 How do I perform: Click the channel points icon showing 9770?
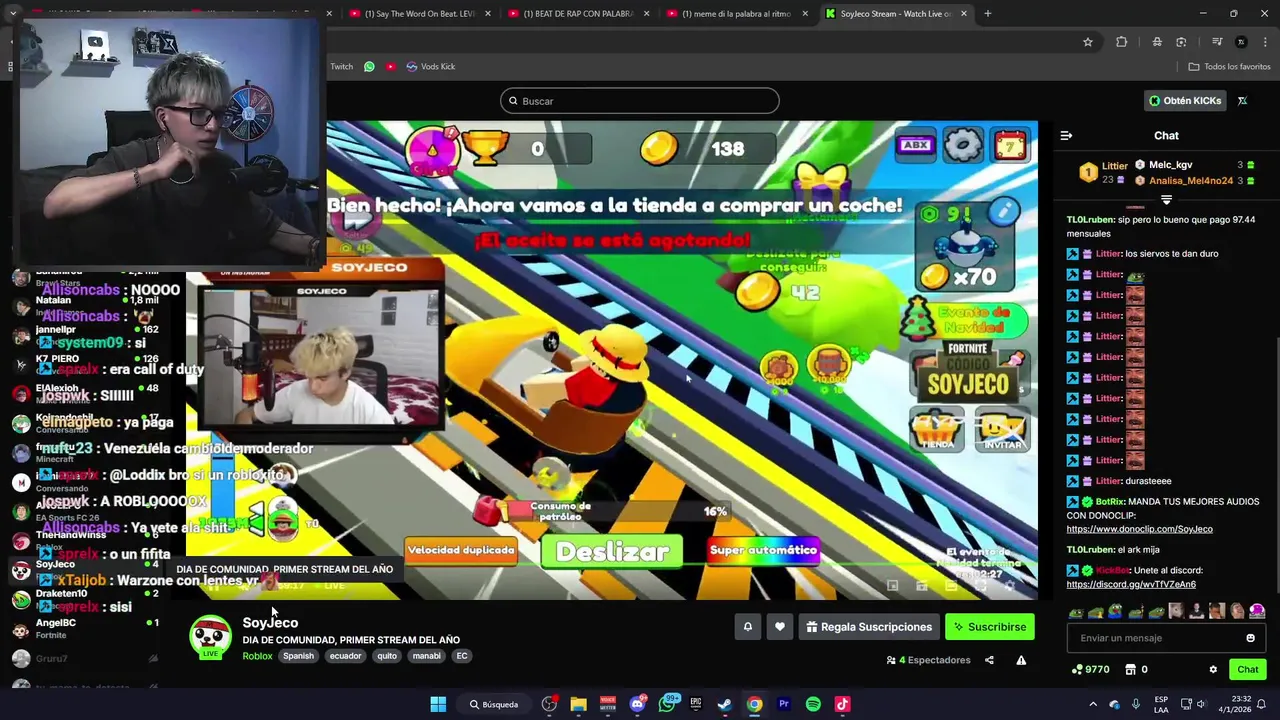[x=1090, y=670]
